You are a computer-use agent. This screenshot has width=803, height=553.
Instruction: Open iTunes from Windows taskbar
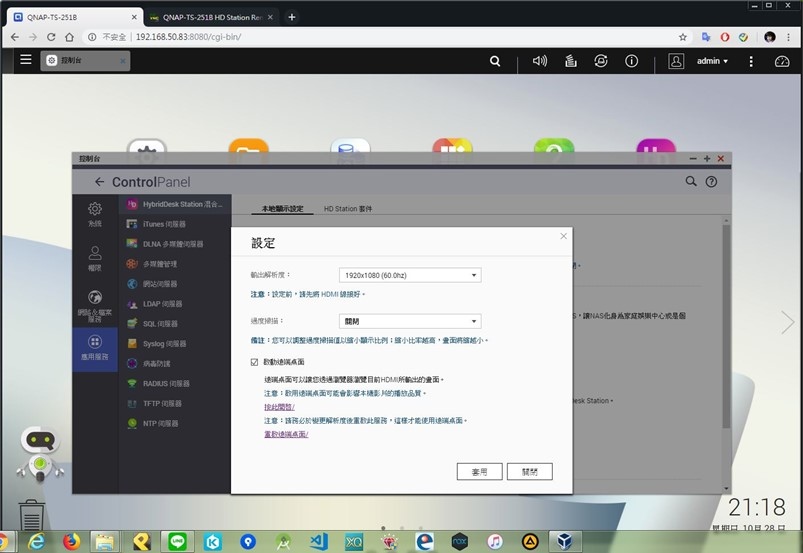click(495, 542)
